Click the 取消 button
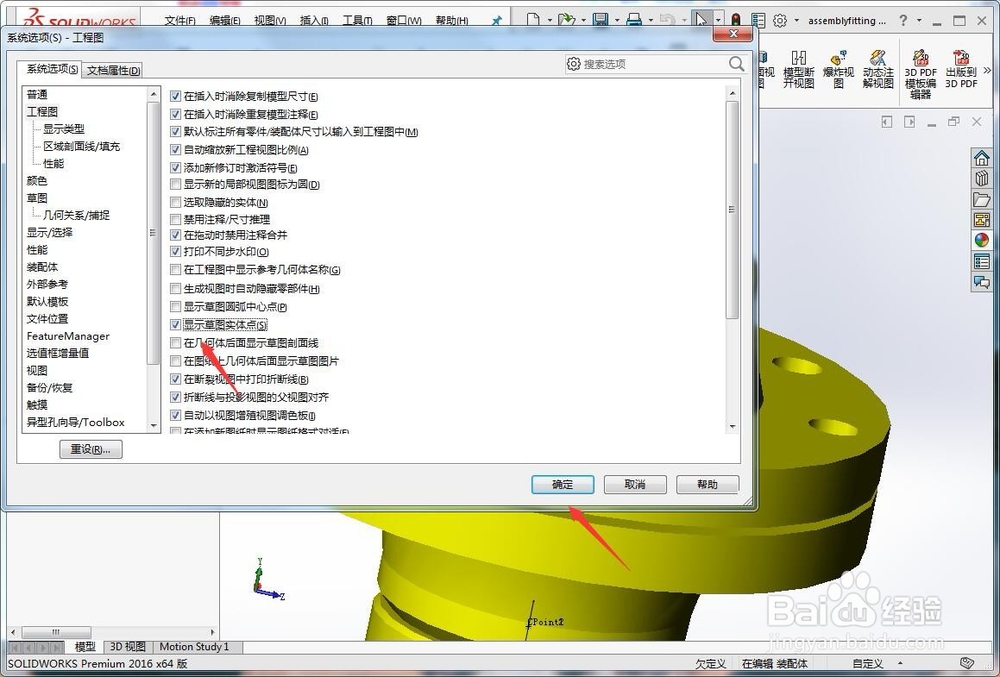The width and height of the screenshot is (1000, 677). click(635, 484)
